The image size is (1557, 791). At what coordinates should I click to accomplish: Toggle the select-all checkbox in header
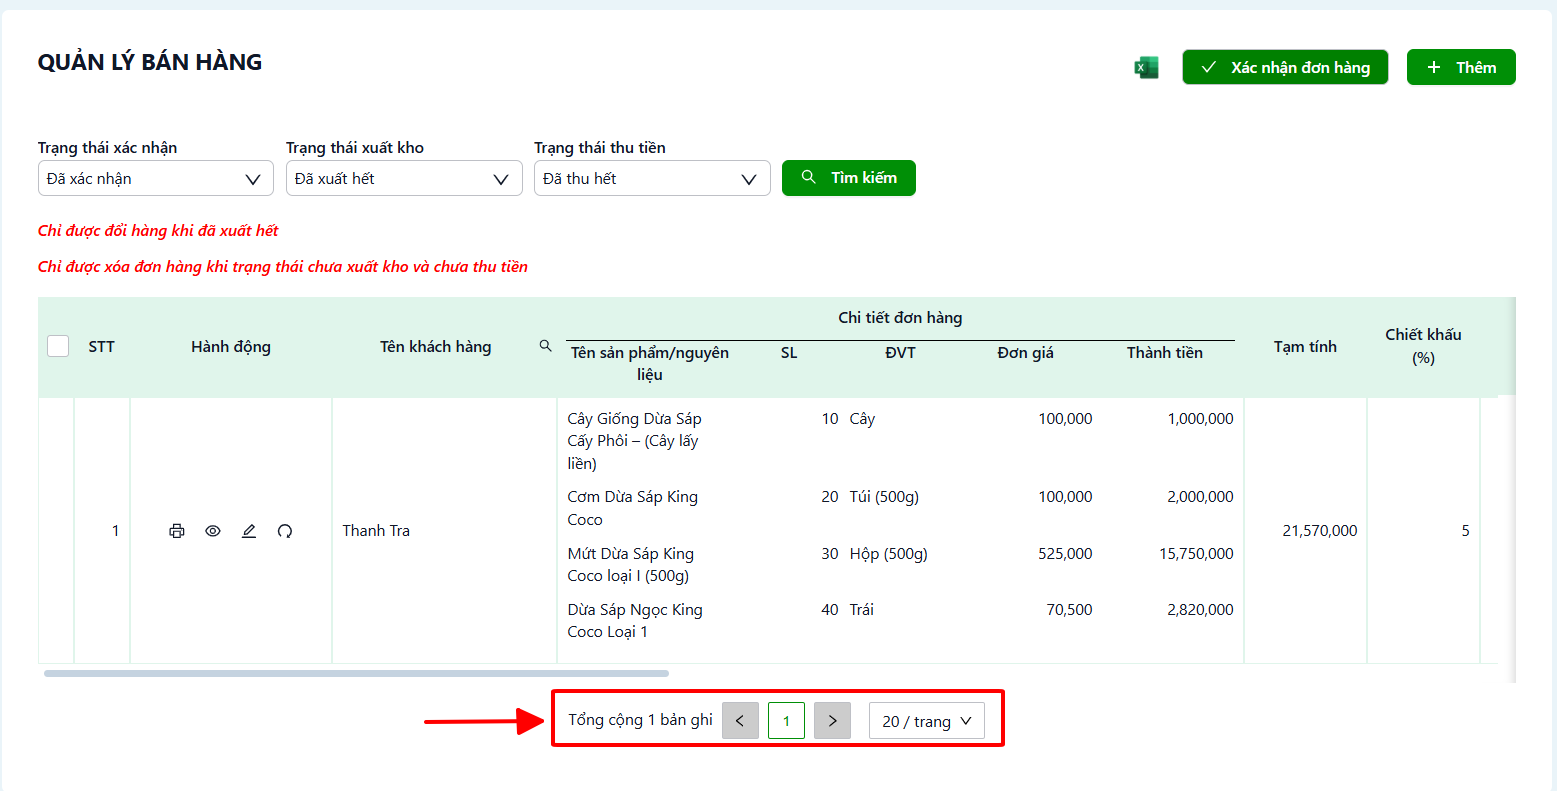click(58, 346)
